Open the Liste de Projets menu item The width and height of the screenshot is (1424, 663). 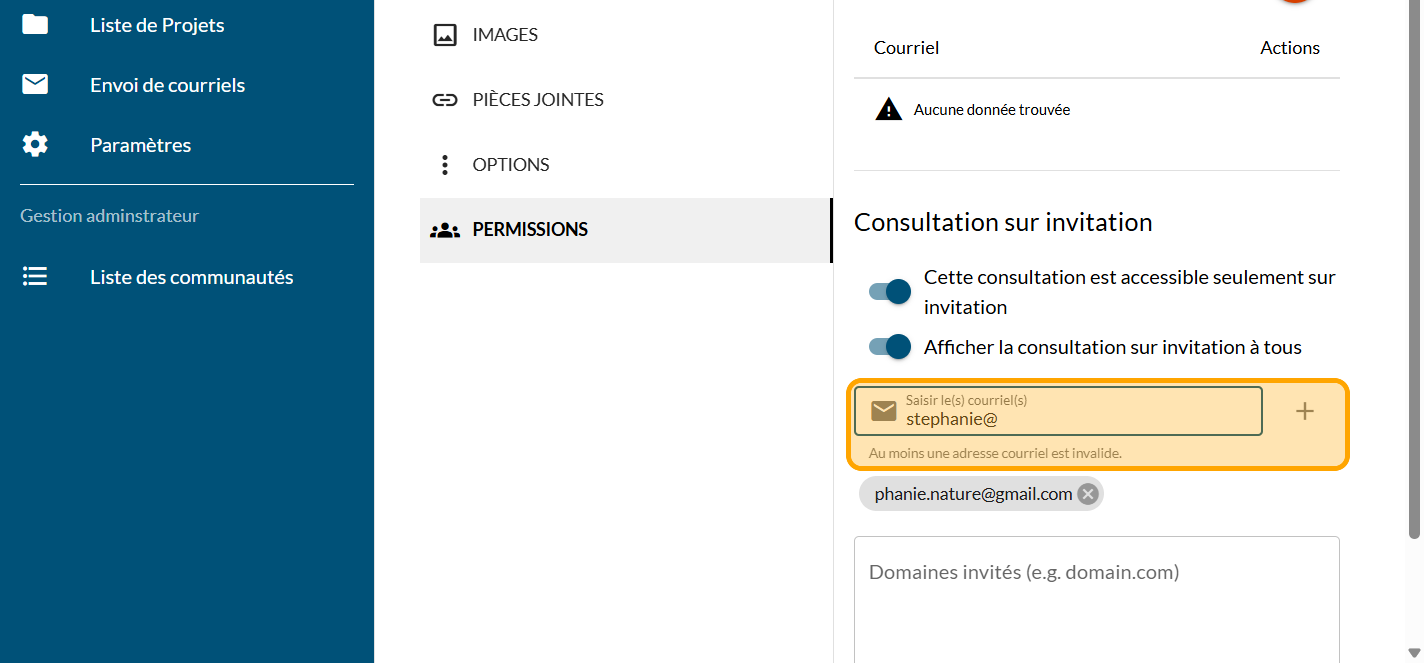pyautogui.click(x=157, y=25)
